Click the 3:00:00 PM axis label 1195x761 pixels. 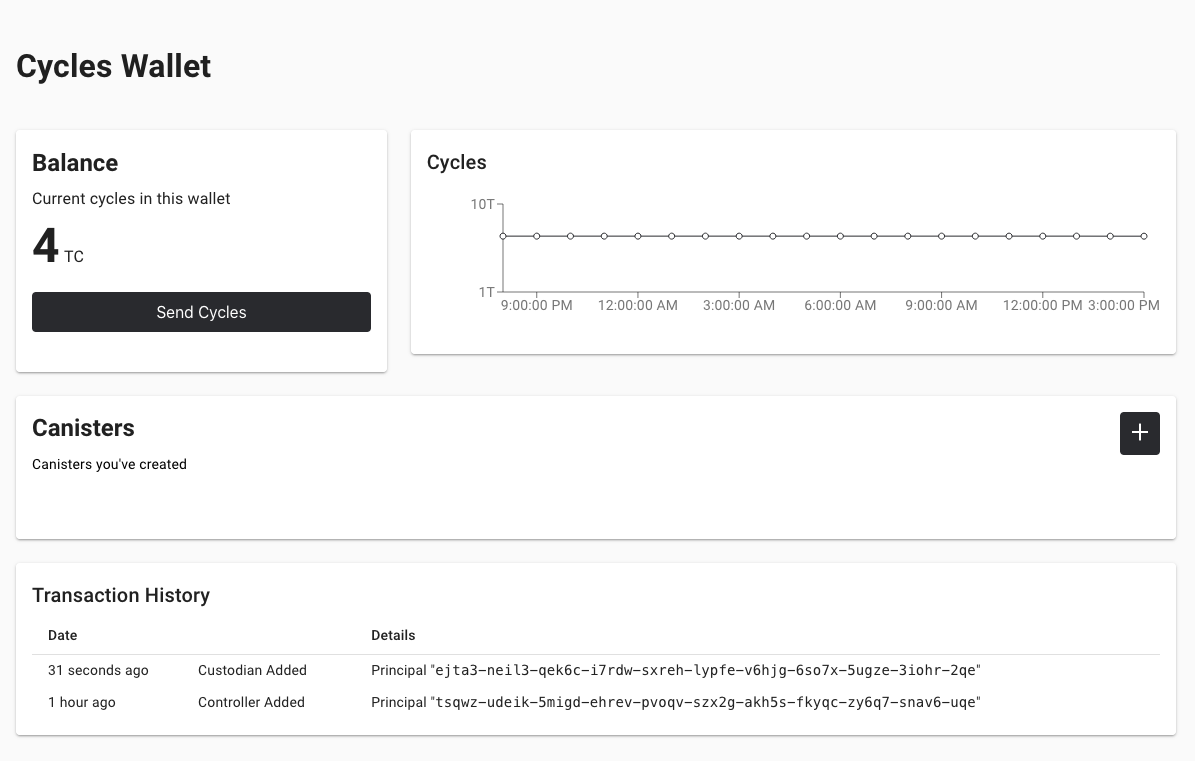(1124, 305)
